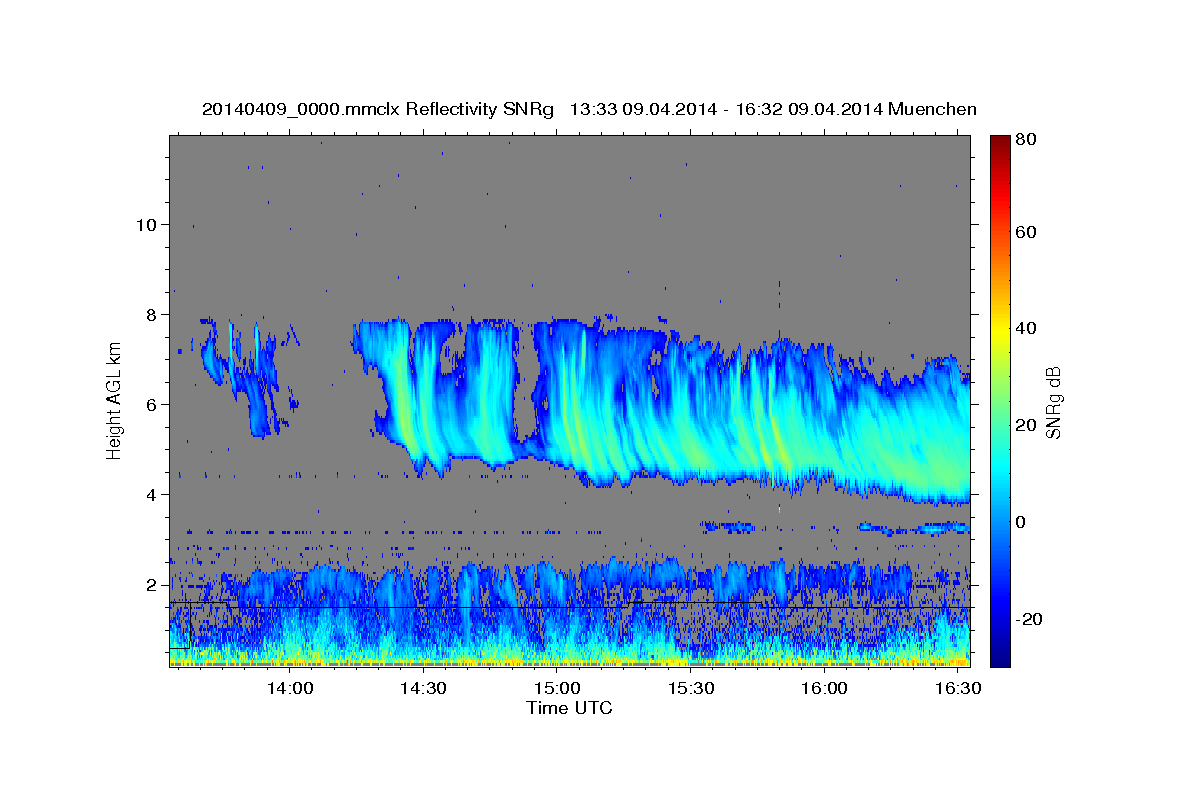Click the 'SNRg dB' colorbar label
The image size is (1200, 800).
pos(1053,402)
